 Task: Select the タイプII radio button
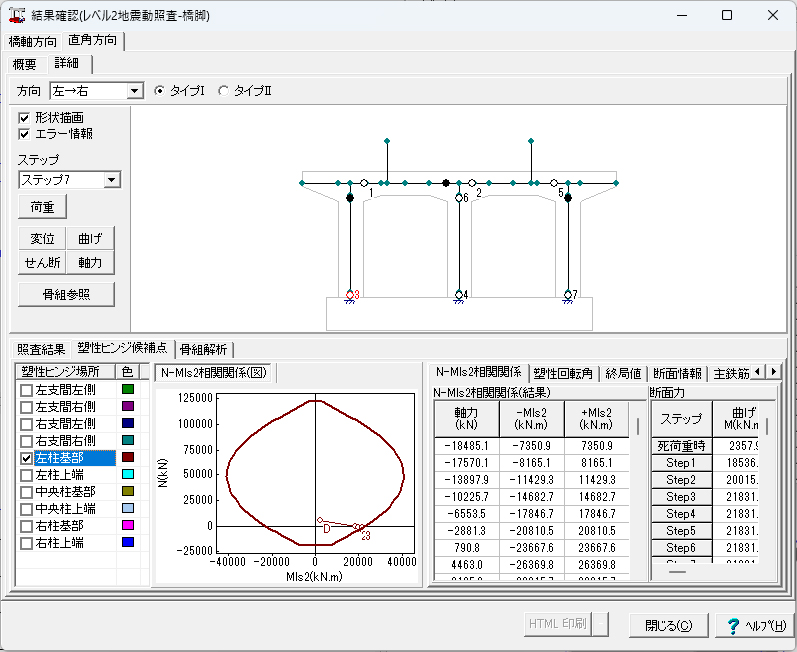click(223, 91)
